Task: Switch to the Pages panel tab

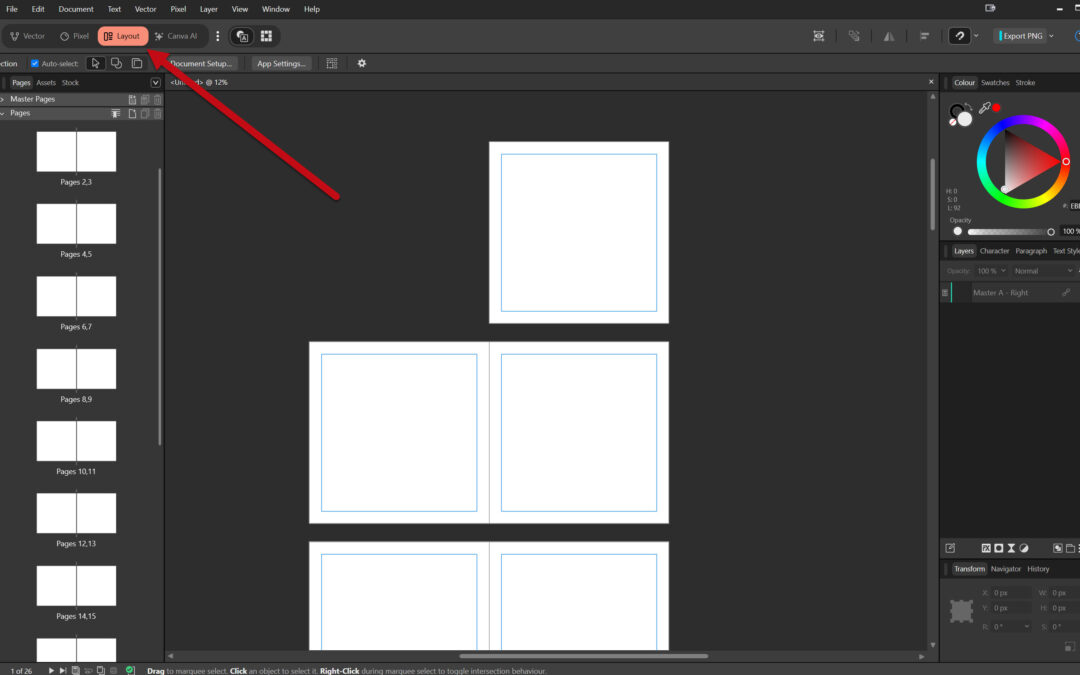Action: pos(21,83)
